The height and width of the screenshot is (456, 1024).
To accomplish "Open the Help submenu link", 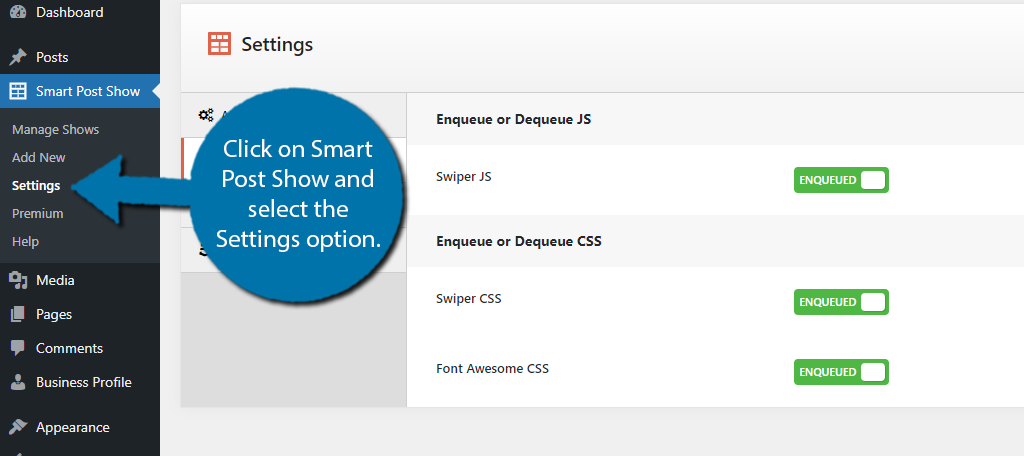I will click(25, 242).
